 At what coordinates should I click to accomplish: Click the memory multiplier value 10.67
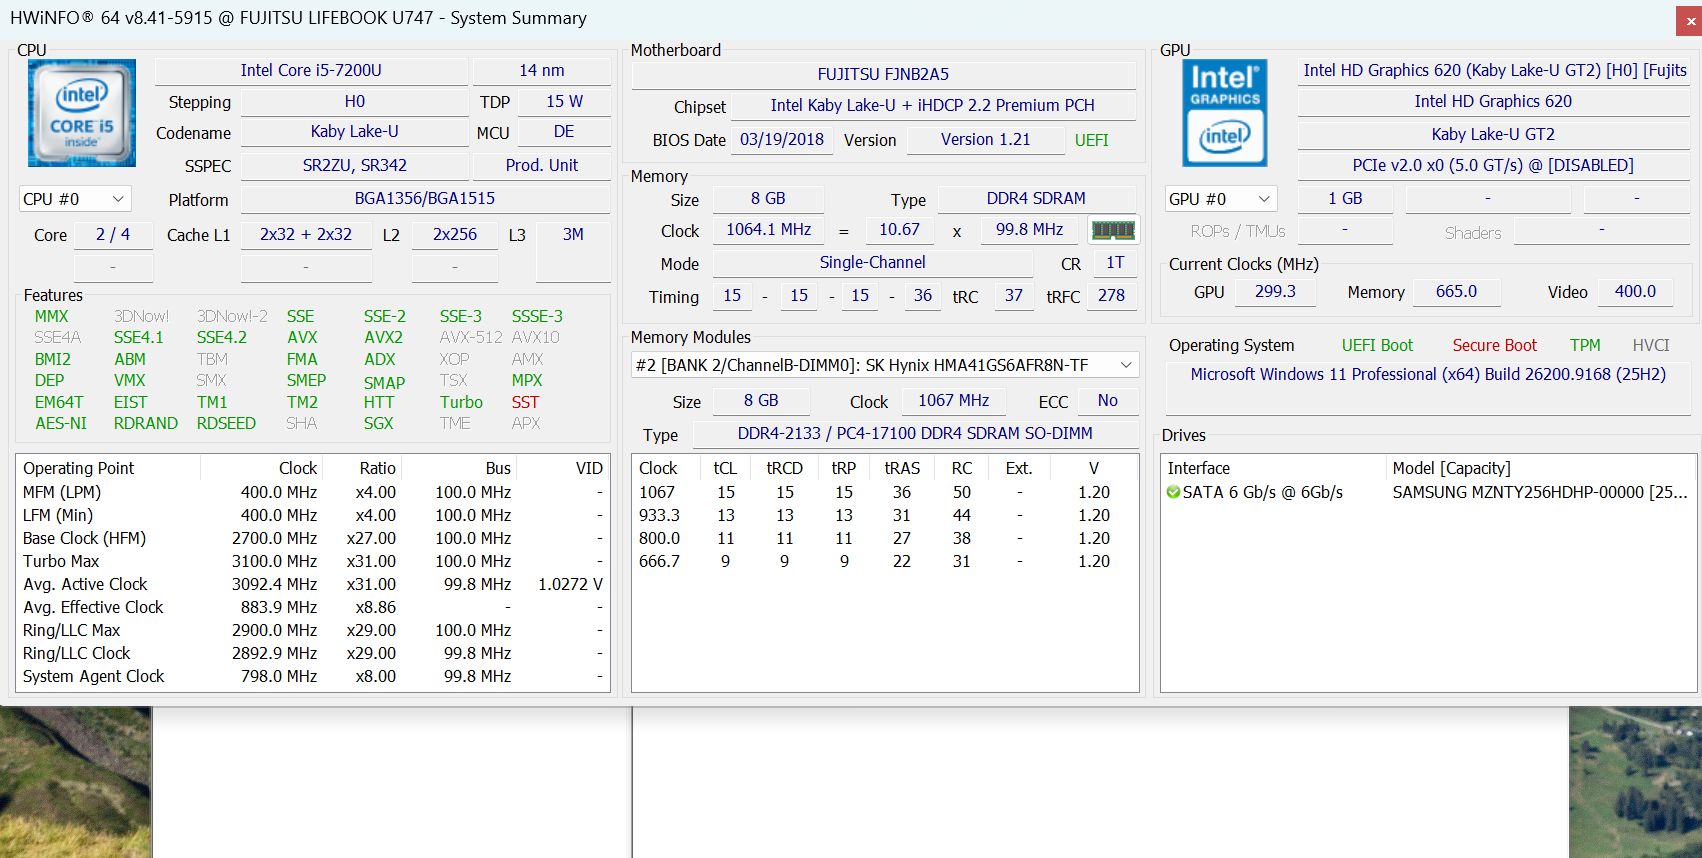coord(900,229)
